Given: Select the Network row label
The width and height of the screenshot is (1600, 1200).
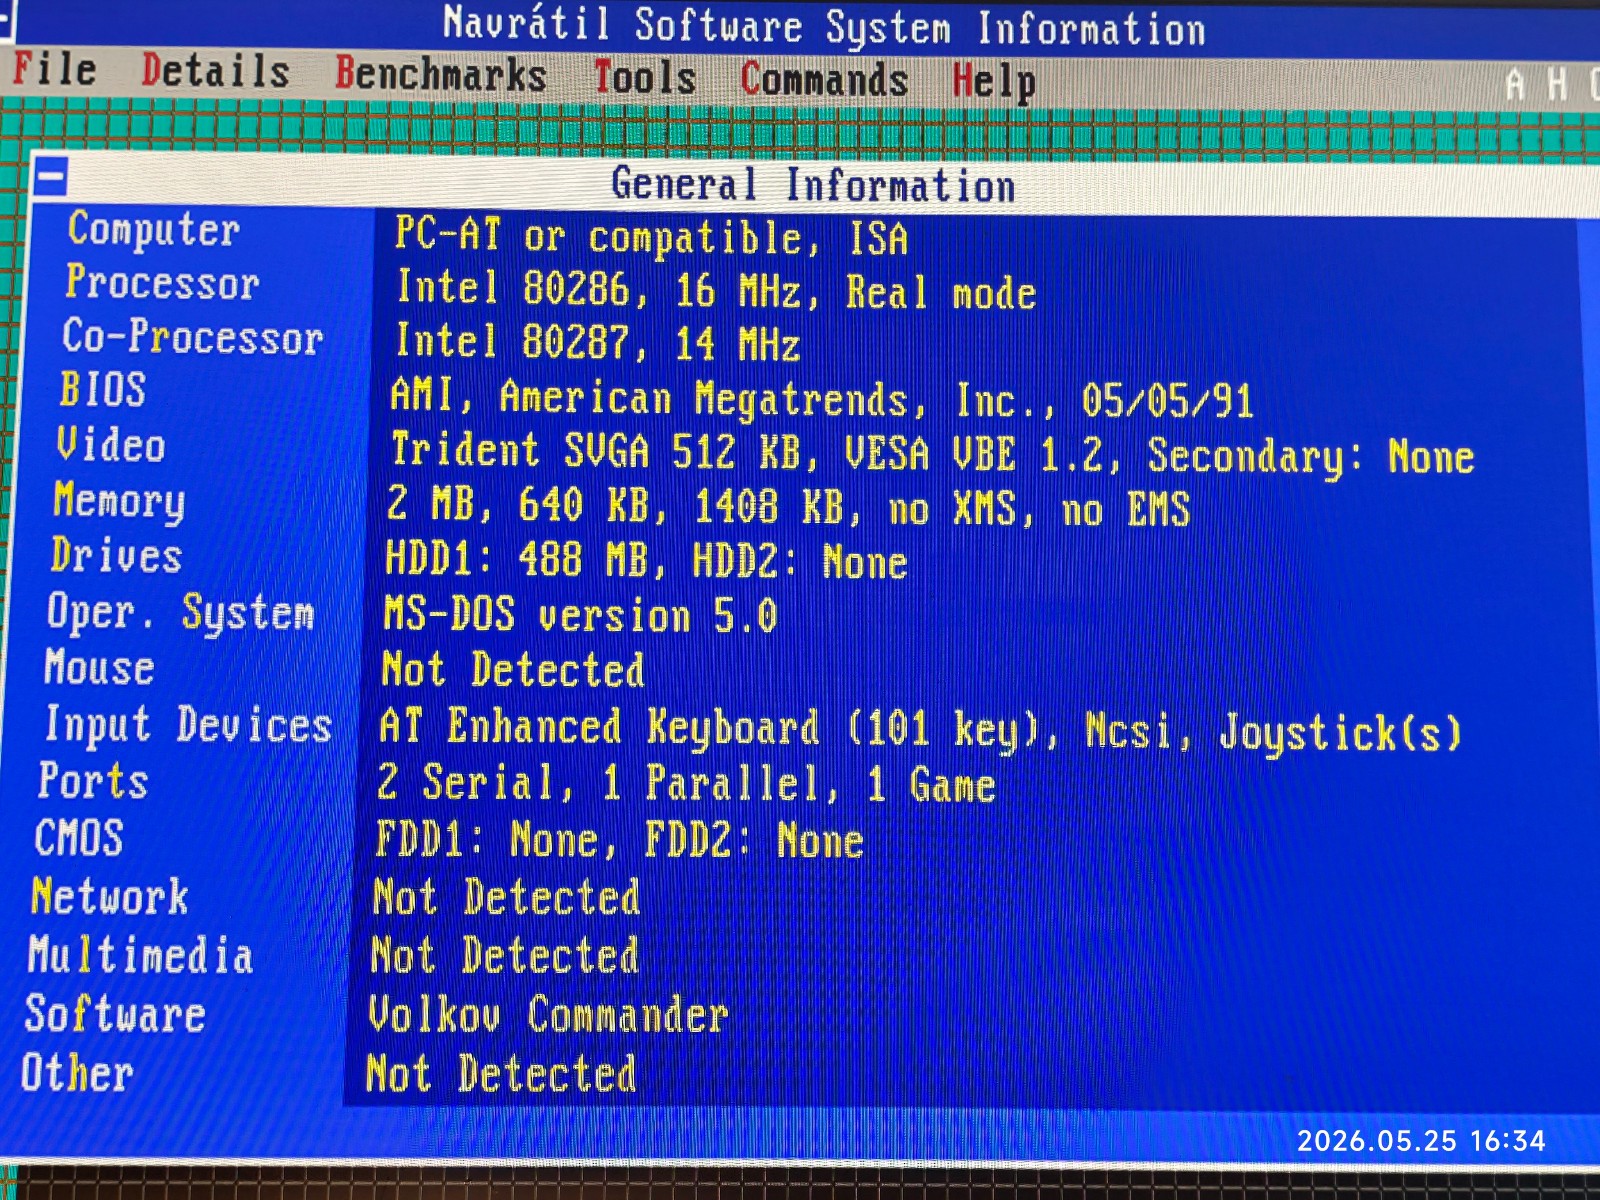Looking at the screenshot, I should [x=110, y=896].
